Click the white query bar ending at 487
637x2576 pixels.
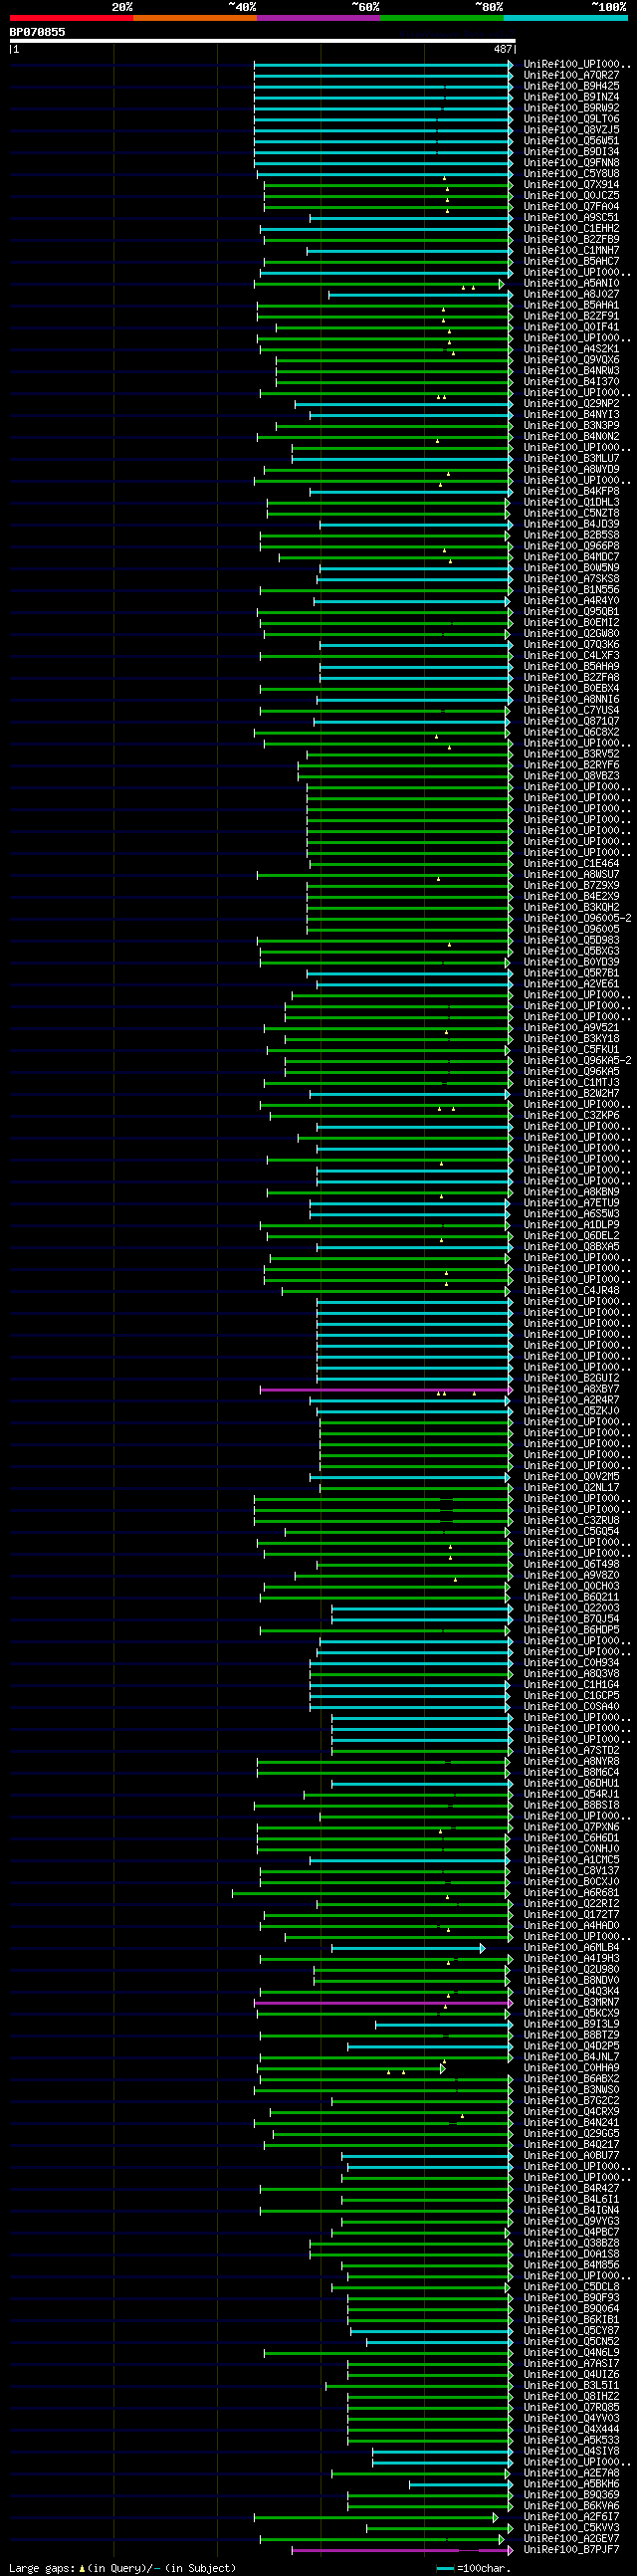click(x=262, y=41)
